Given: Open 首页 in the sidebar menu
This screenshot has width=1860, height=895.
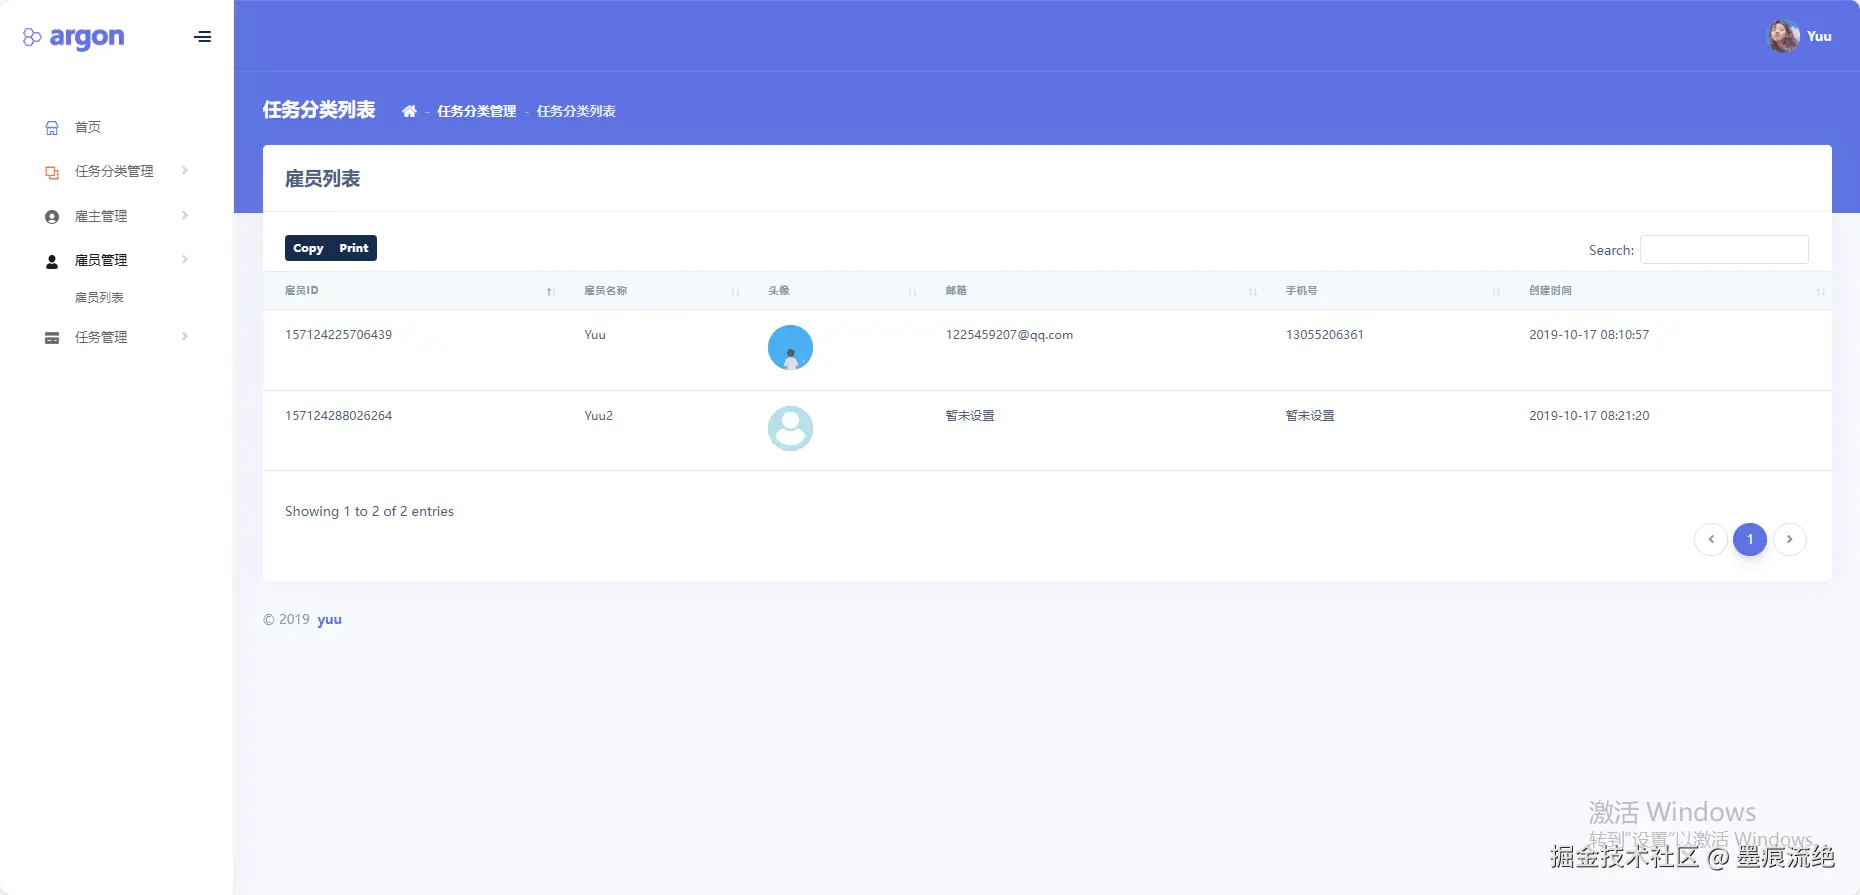Looking at the screenshot, I should pyautogui.click(x=88, y=127).
